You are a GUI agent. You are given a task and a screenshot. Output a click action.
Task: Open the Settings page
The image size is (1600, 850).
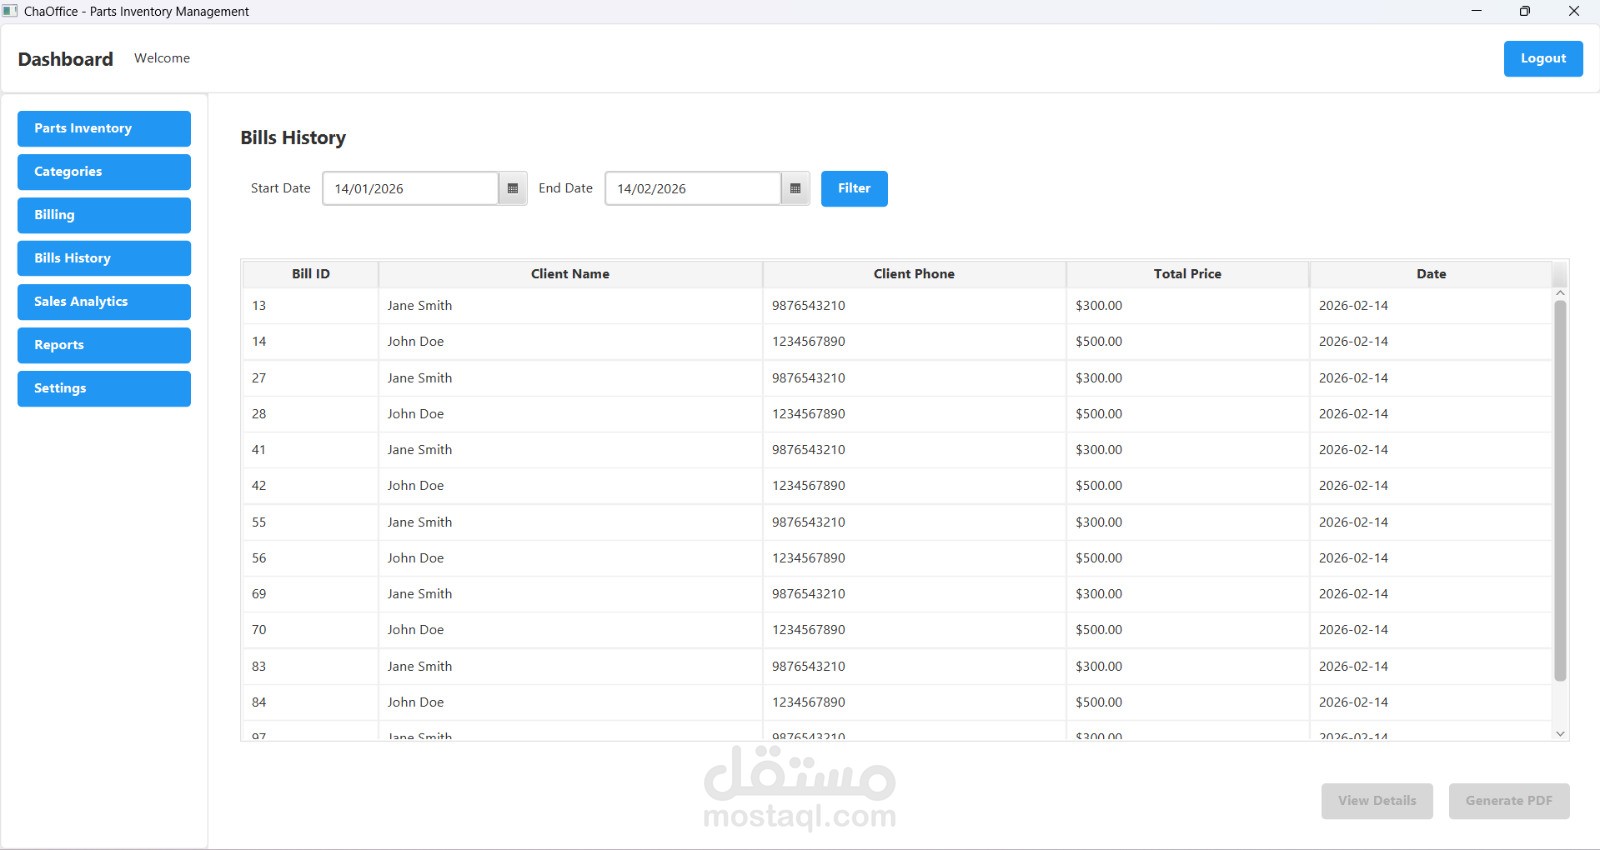click(x=104, y=388)
